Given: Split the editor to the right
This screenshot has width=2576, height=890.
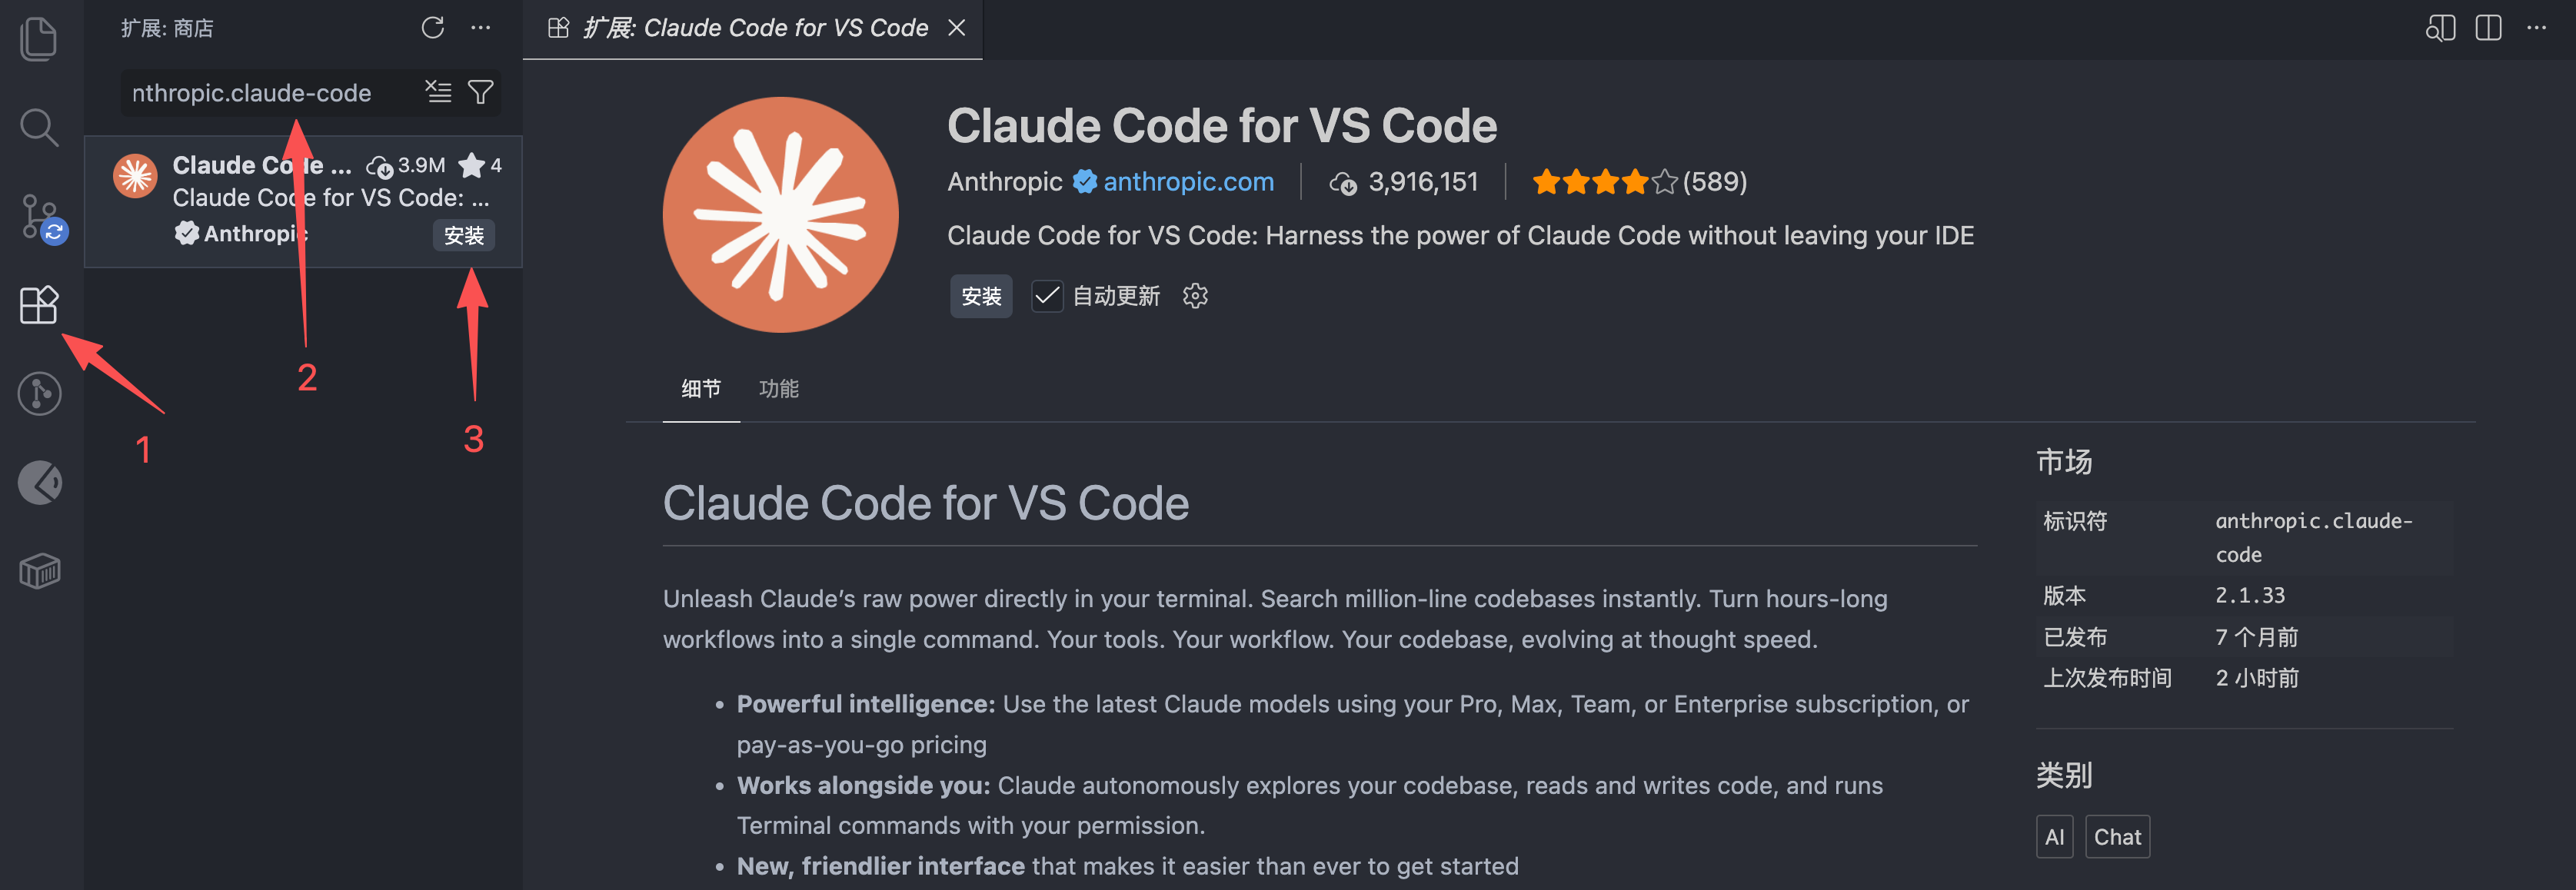Looking at the screenshot, I should click(2488, 28).
